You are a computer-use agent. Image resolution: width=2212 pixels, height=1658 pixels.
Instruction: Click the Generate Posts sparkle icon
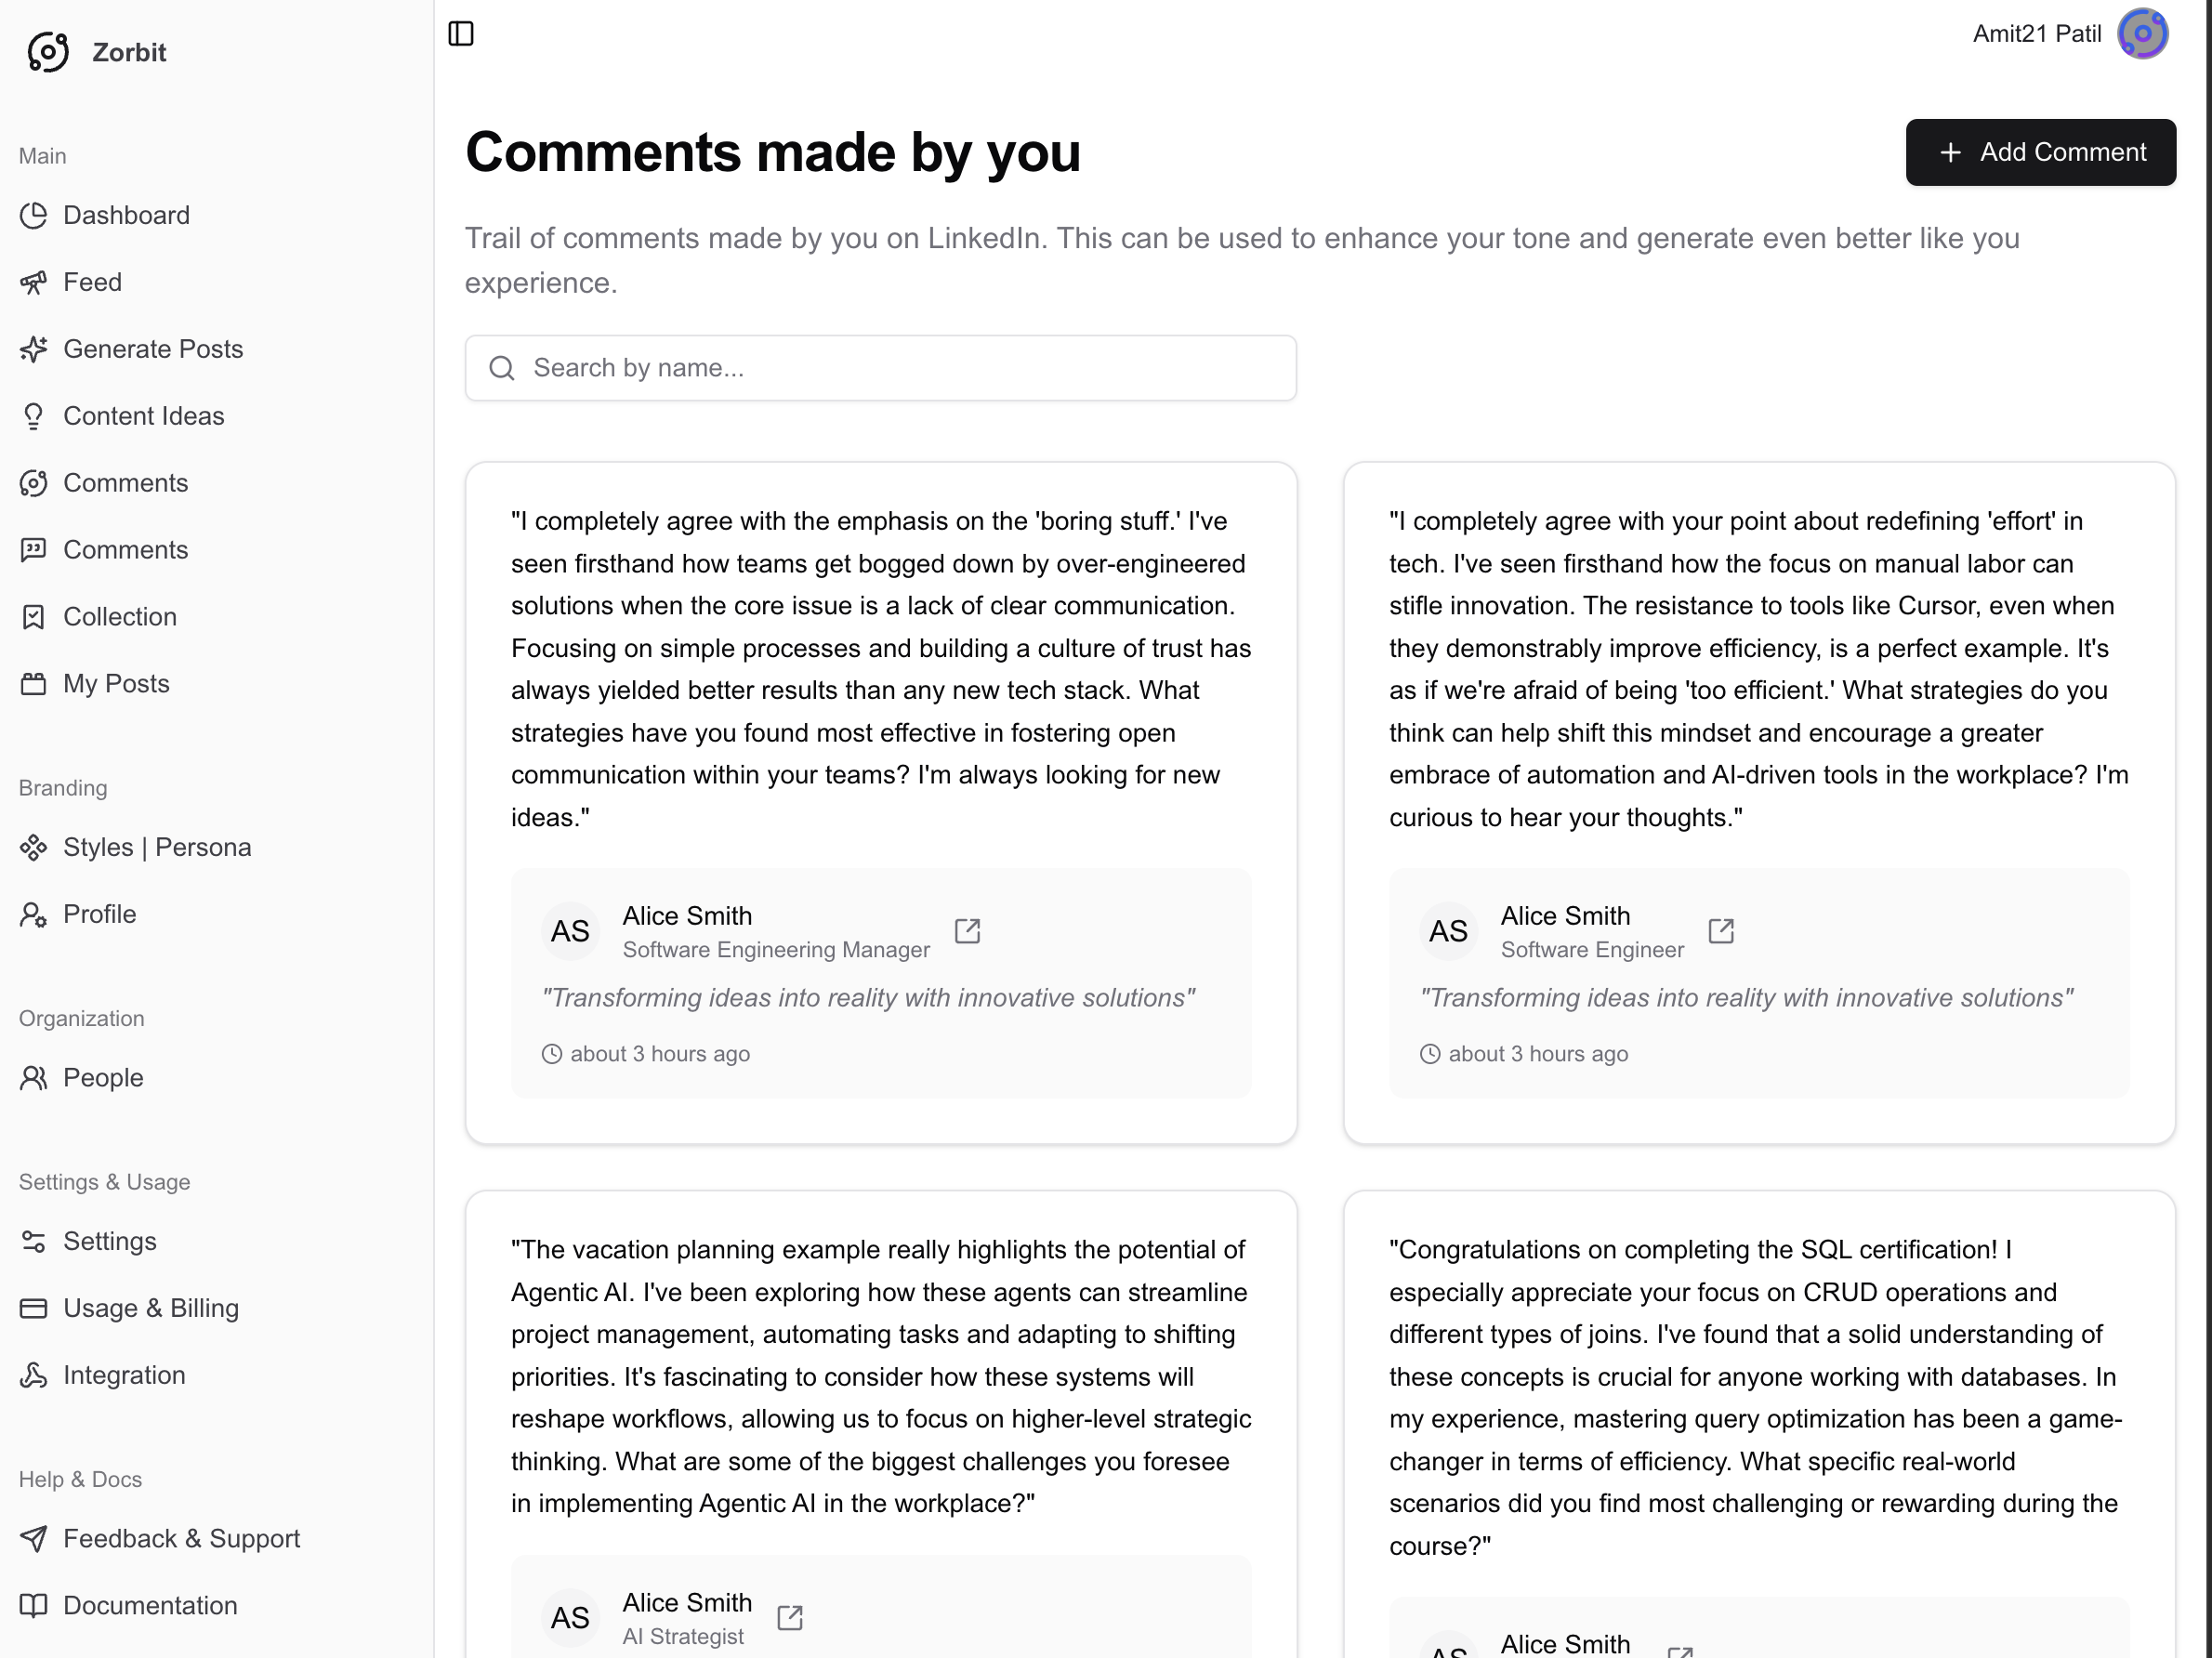pos(34,349)
